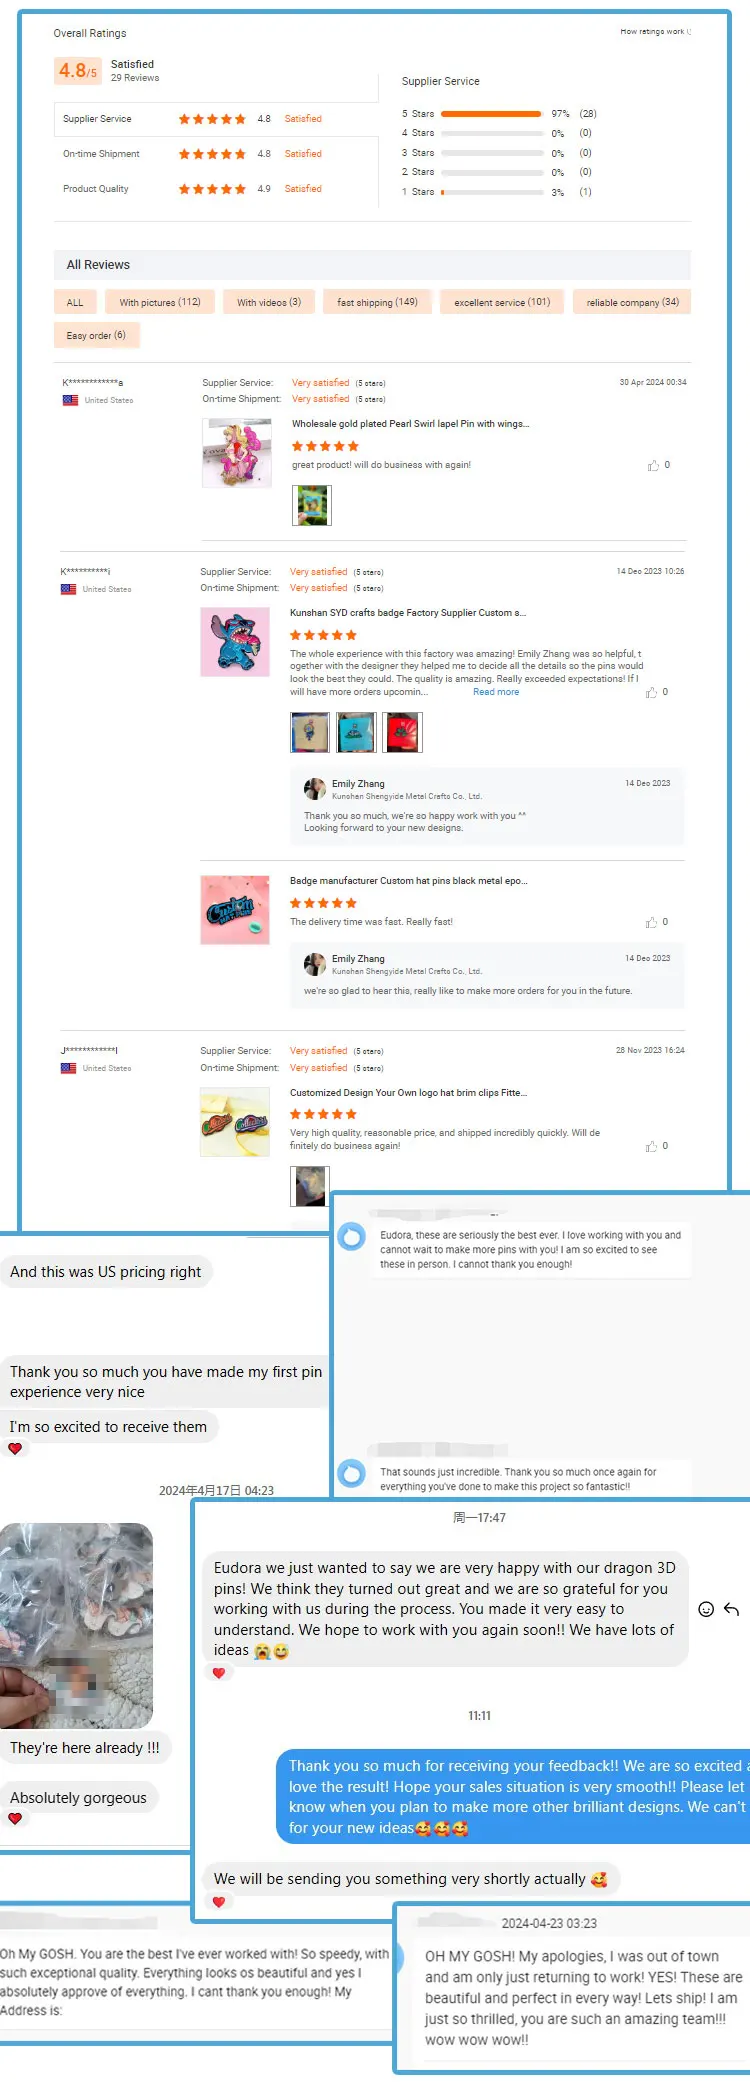Filter reviews With pictures (112)
Viewport: 750px width, 2084px height.
[160, 302]
